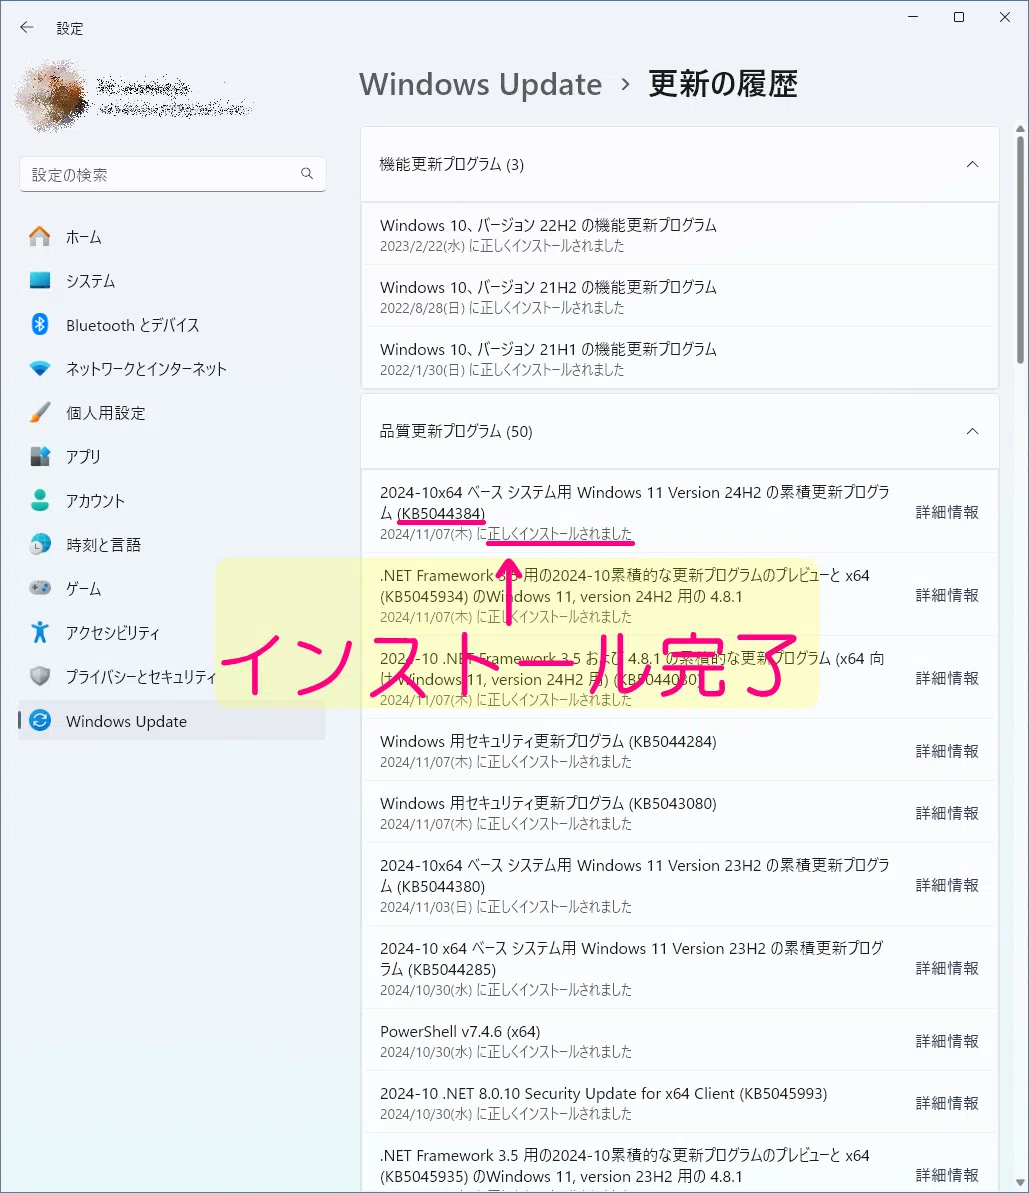The image size is (1029, 1193).
Task: Click the 更新の履歴 page title
Action: point(722,84)
